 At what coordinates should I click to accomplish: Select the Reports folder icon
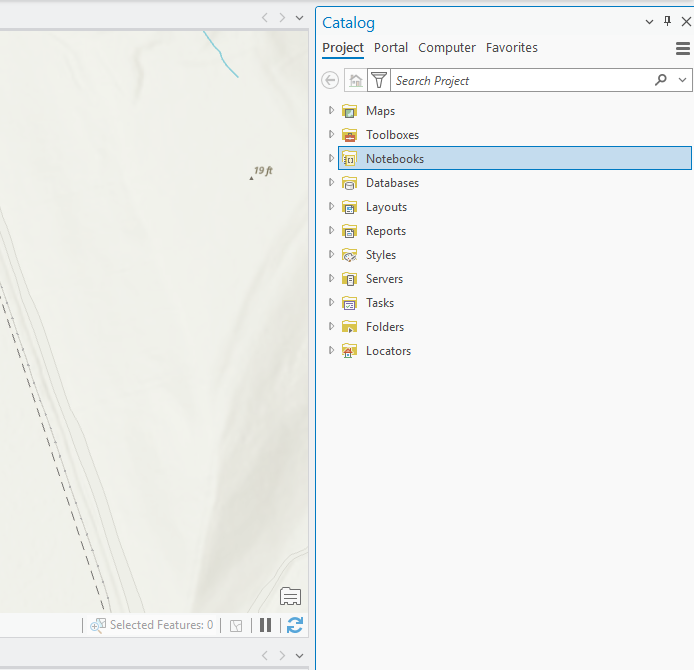tap(350, 231)
